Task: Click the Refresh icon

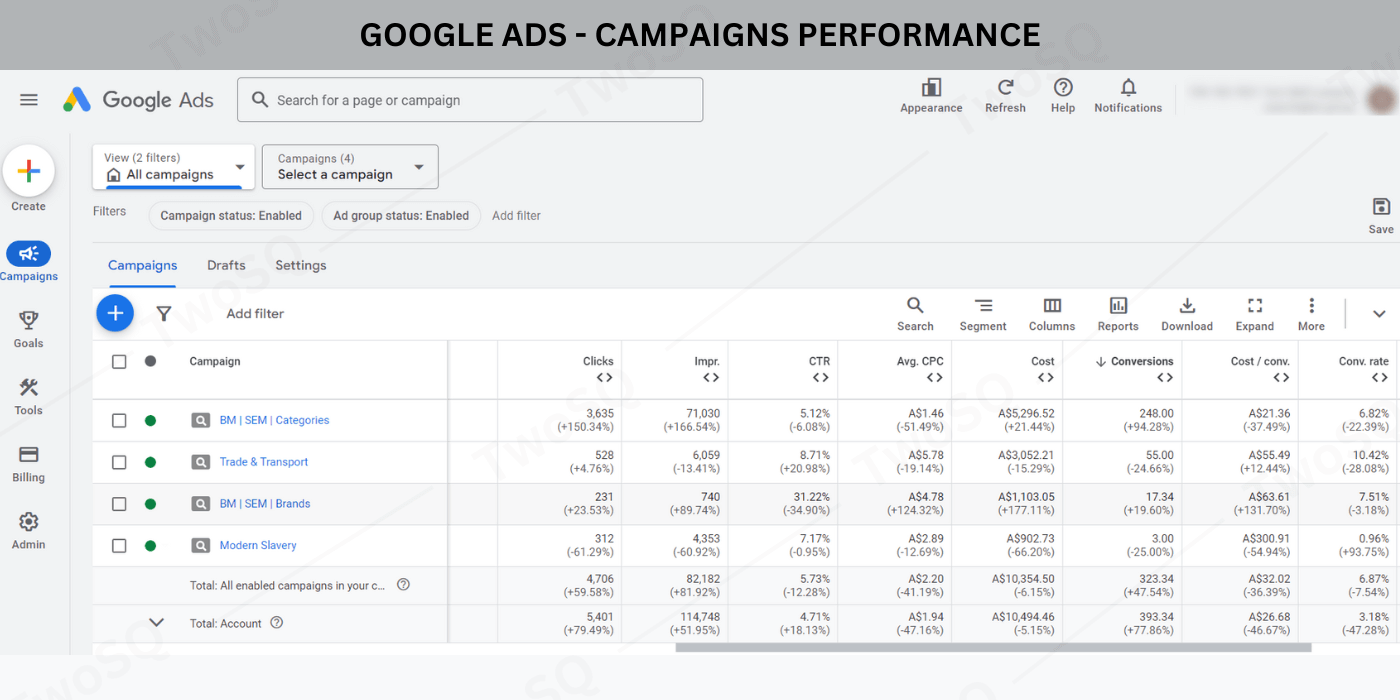Action: (1005, 89)
